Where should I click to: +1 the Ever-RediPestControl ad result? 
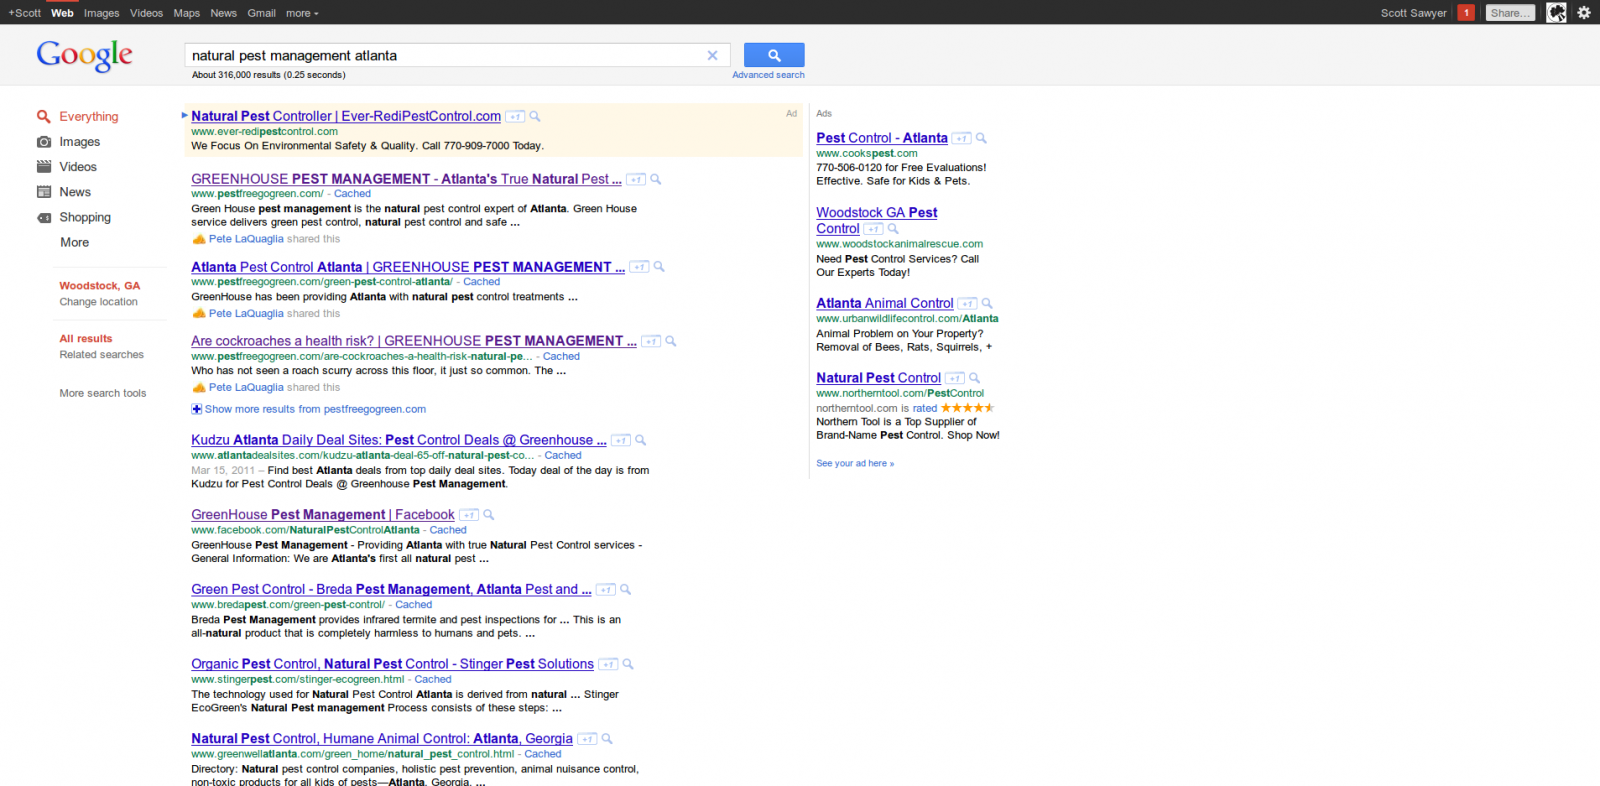click(515, 117)
